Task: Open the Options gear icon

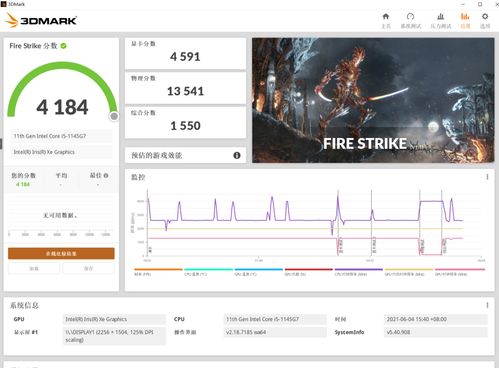Action: click(485, 17)
